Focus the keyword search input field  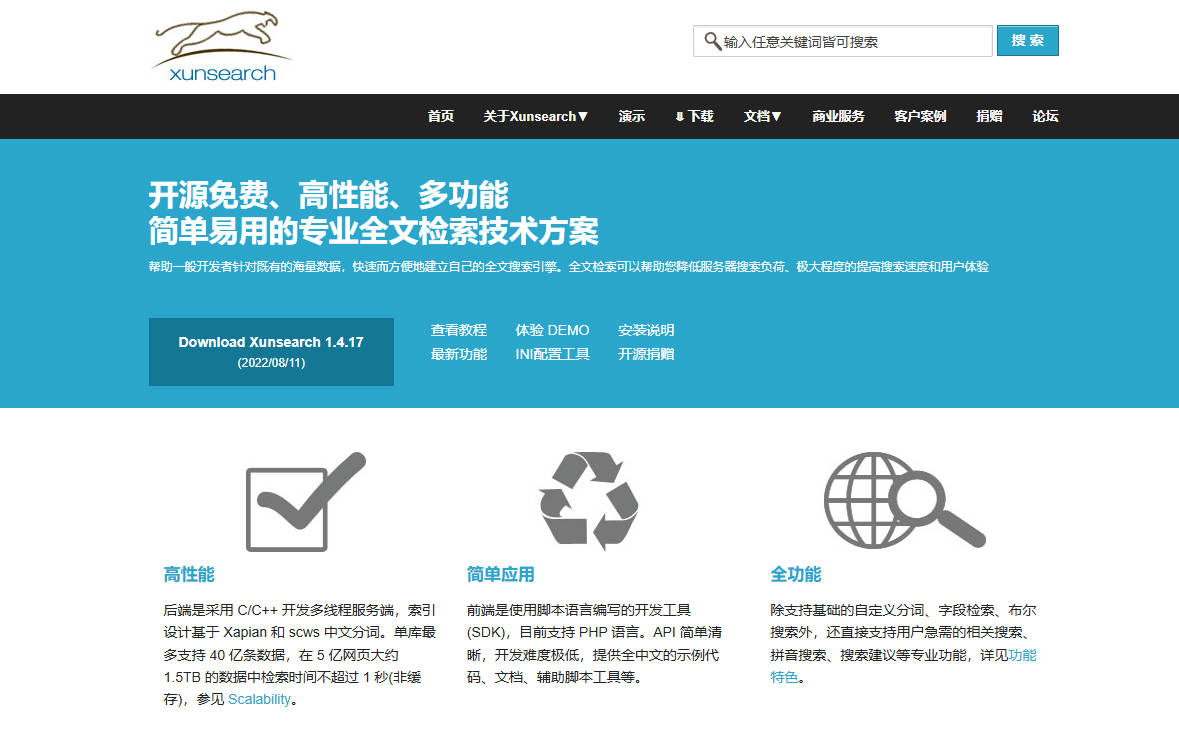click(842, 41)
